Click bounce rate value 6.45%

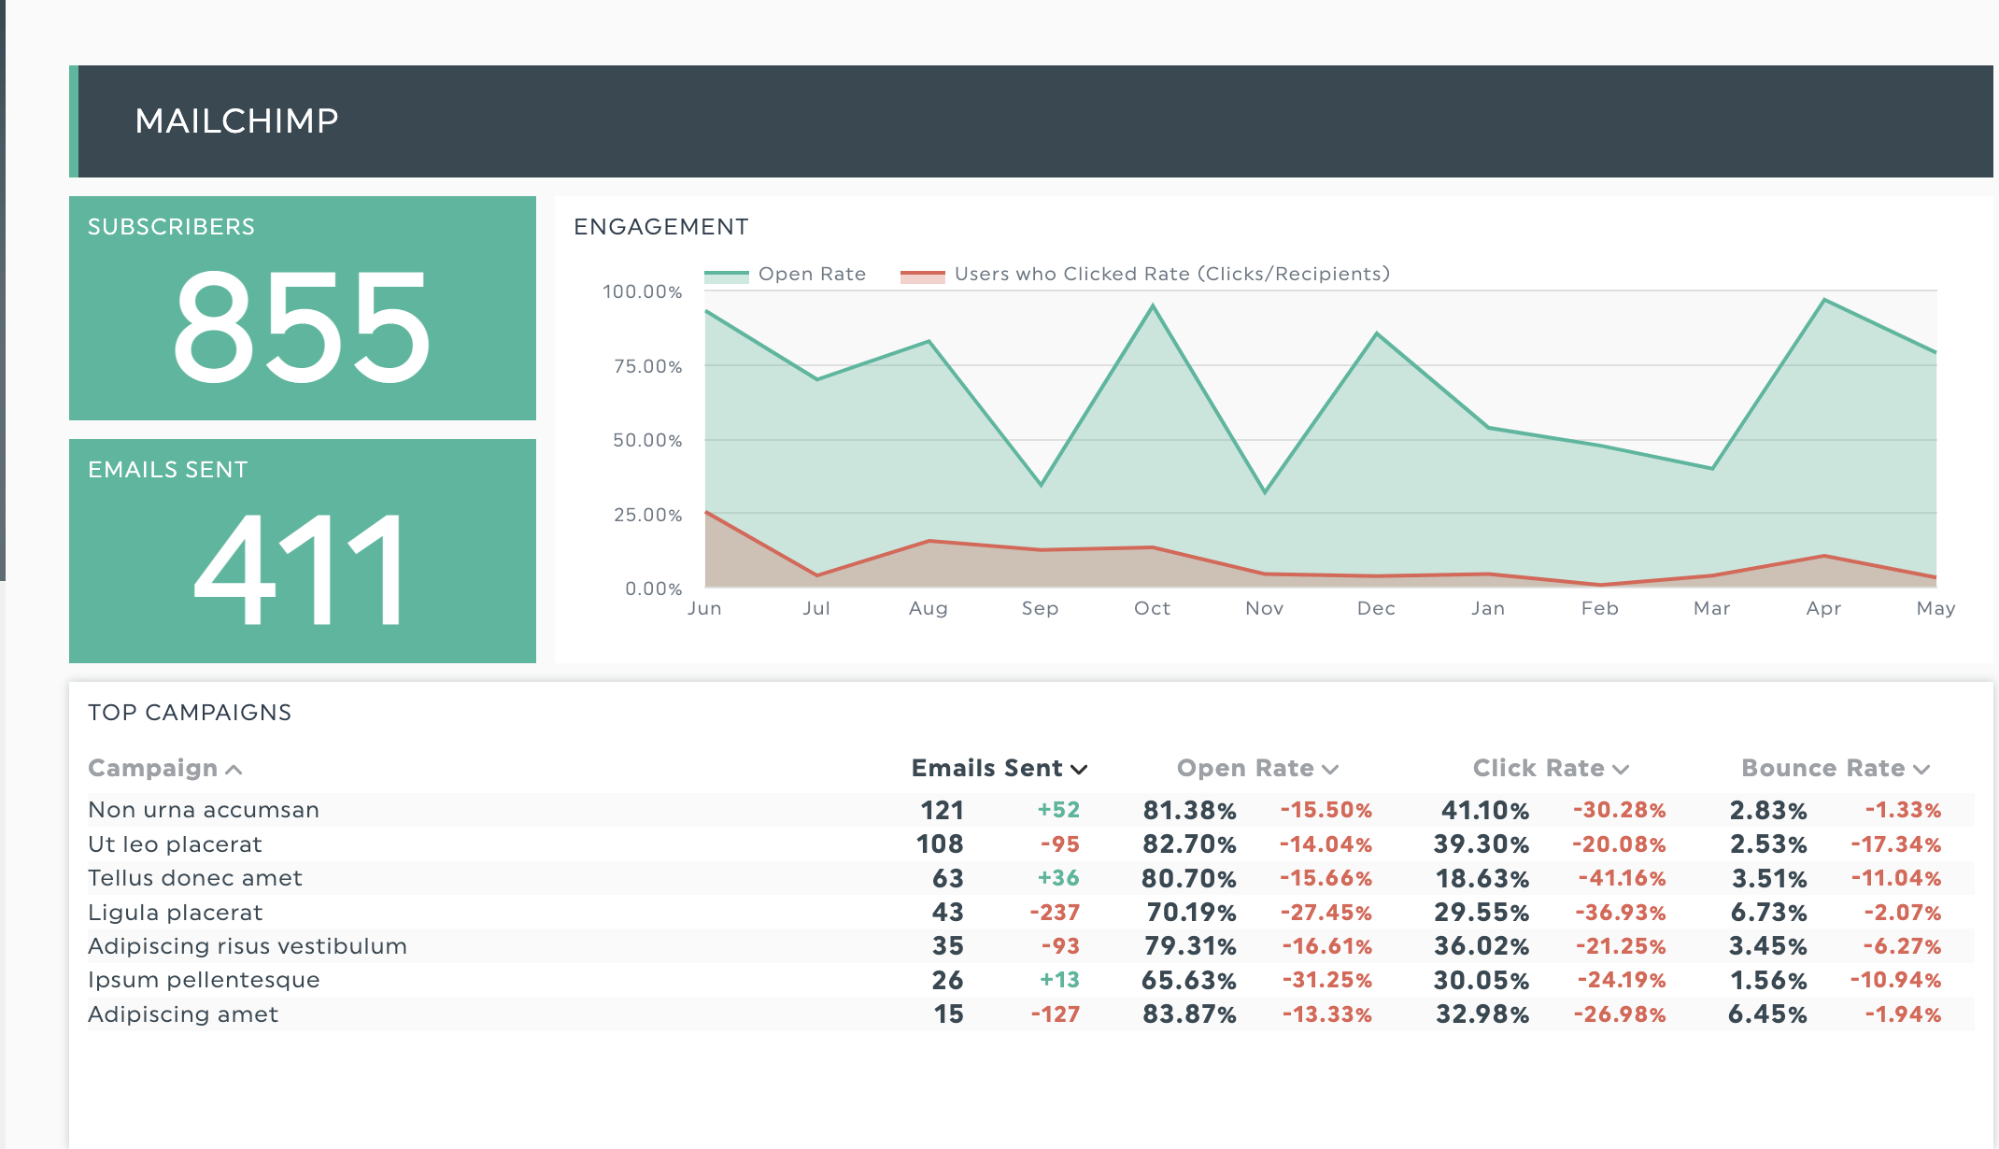coord(1767,1014)
